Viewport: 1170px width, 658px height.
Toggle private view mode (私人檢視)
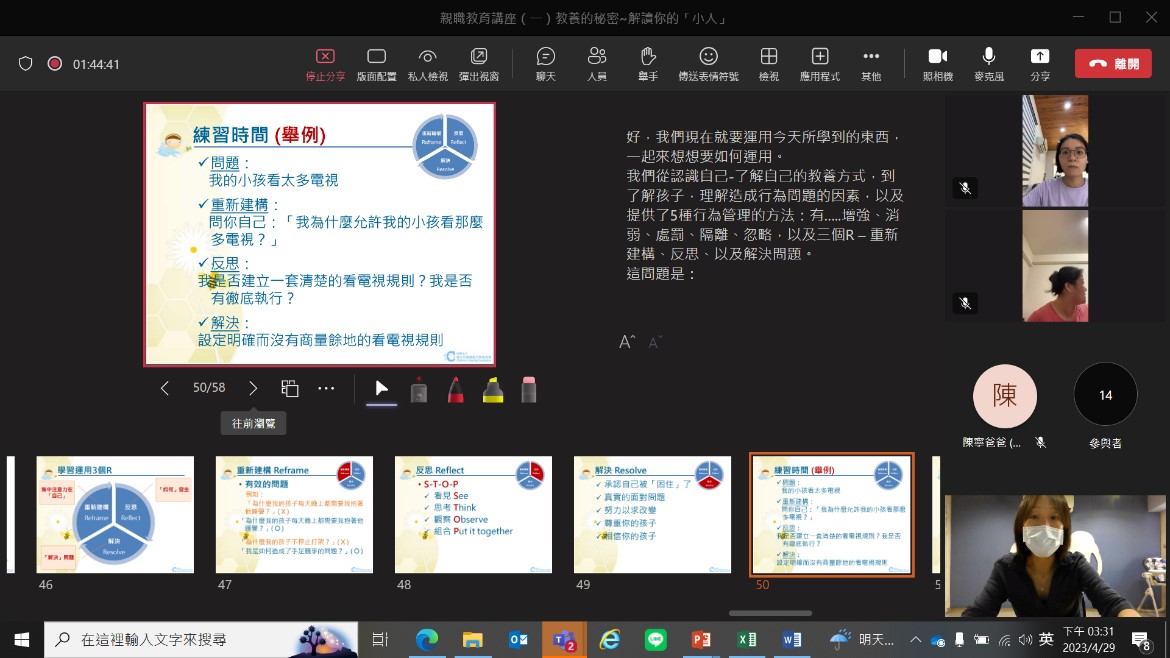pos(428,63)
